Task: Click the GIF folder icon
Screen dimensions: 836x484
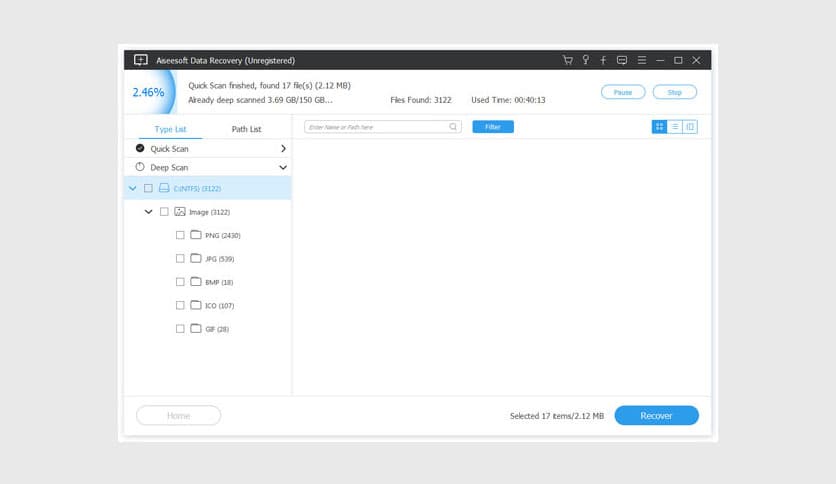Action: pyautogui.click(x=196, y=328)
